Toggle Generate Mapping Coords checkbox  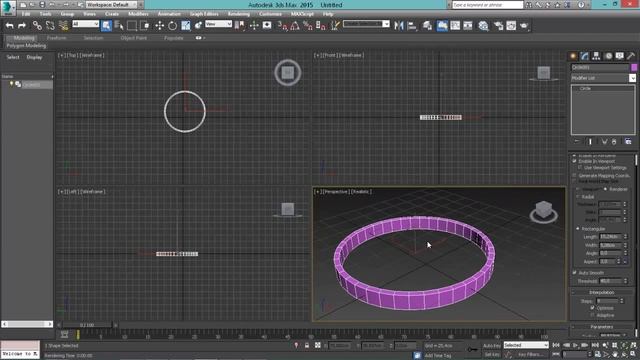click(574, 176)
